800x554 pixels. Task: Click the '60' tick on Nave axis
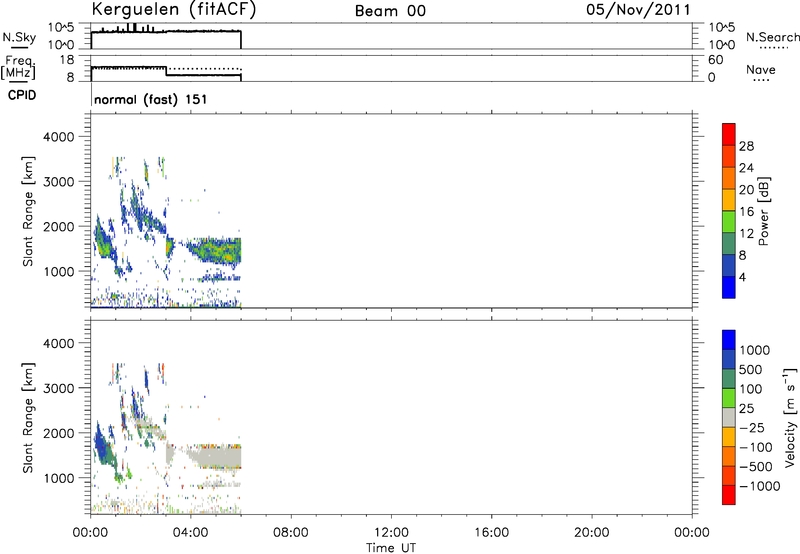[x=715, y=60]
